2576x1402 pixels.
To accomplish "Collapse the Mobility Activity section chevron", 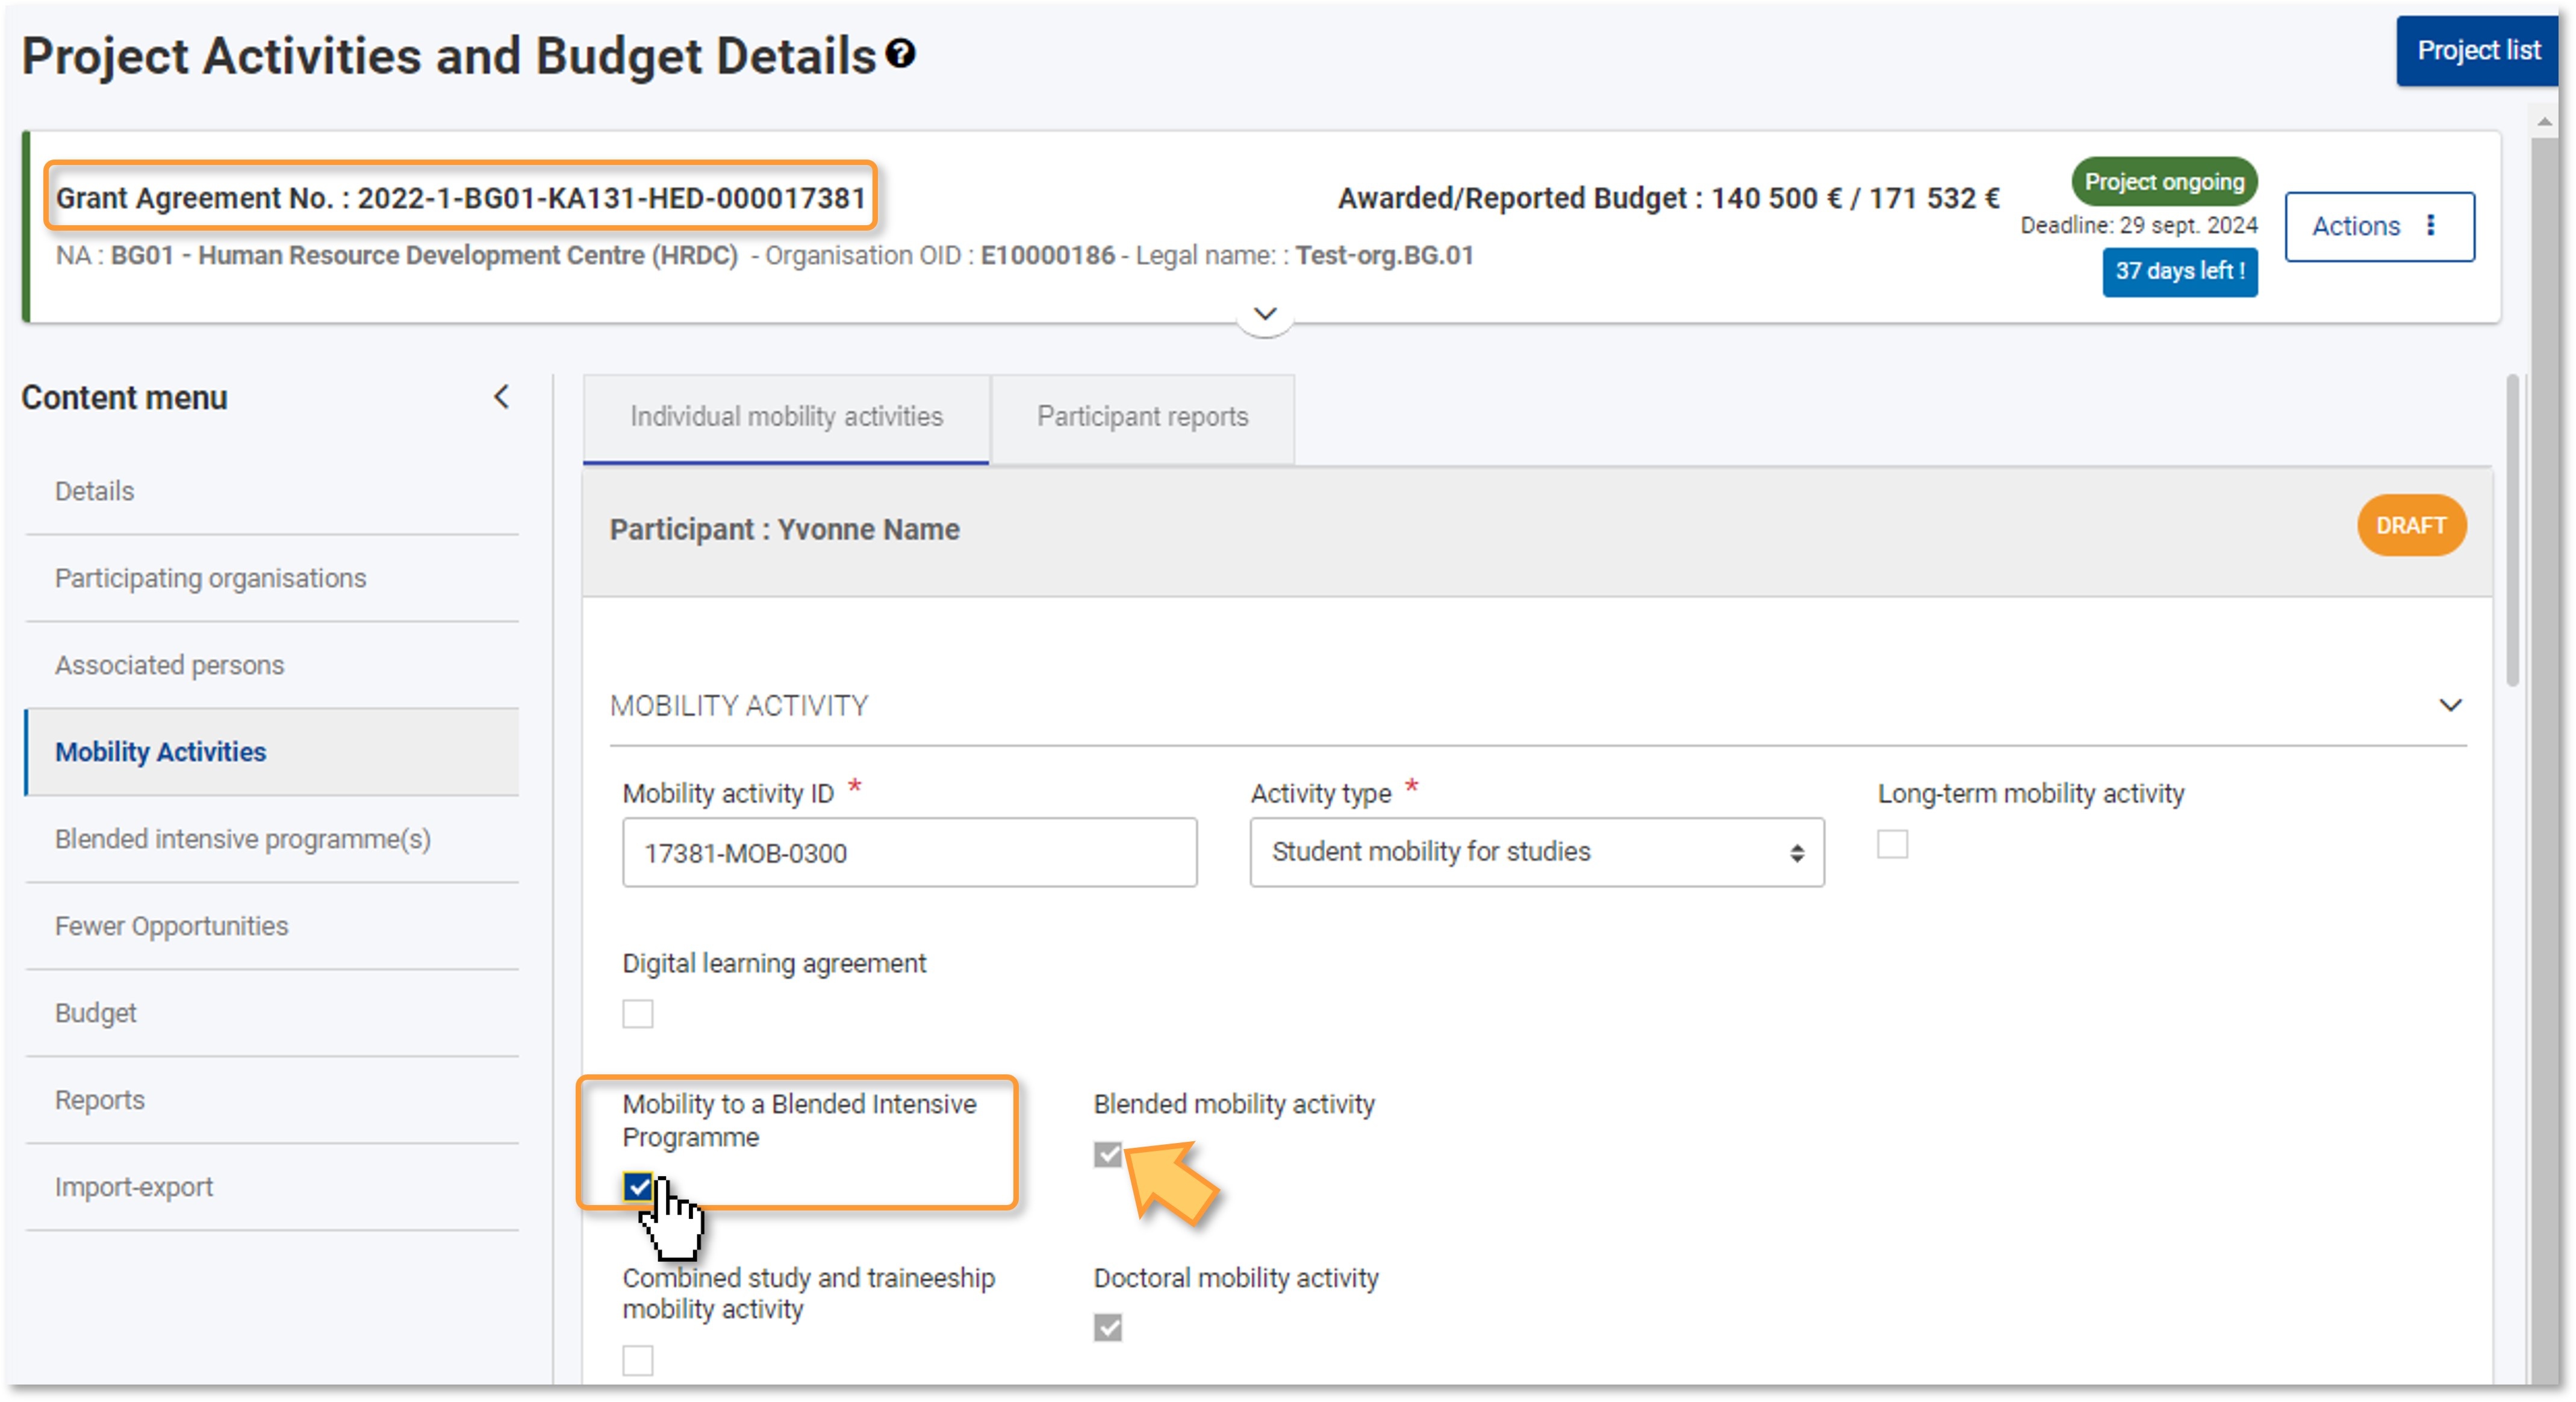I will (2450, 705).
